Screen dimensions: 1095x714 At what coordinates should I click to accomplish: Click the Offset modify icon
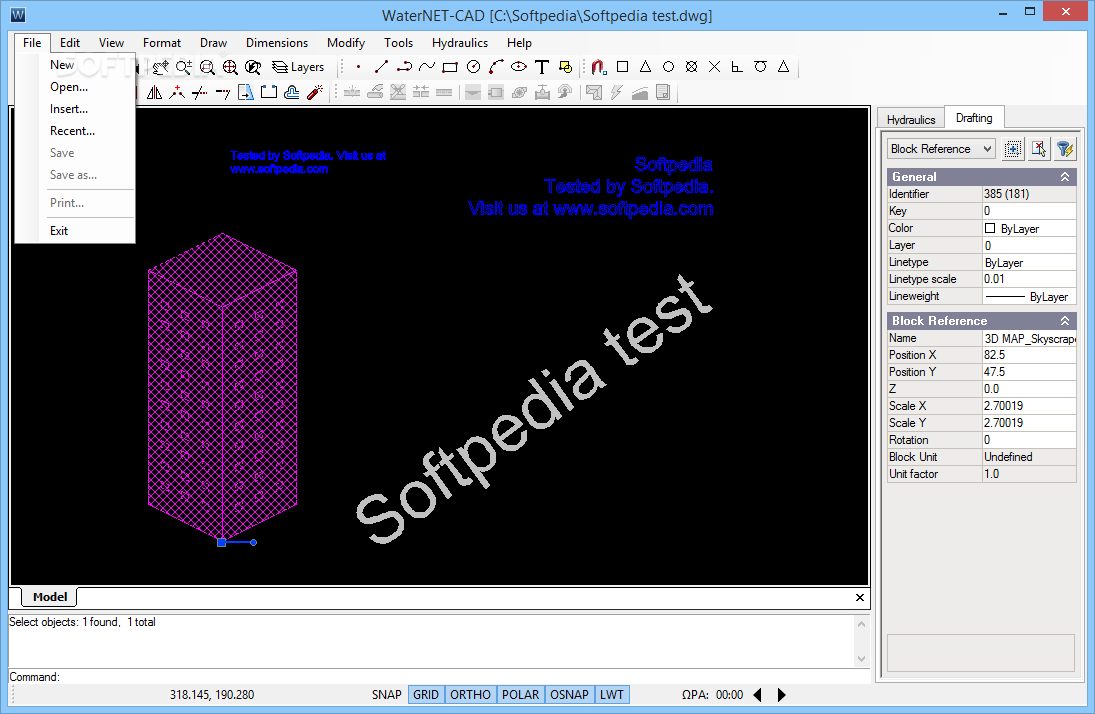coord(292,92)
